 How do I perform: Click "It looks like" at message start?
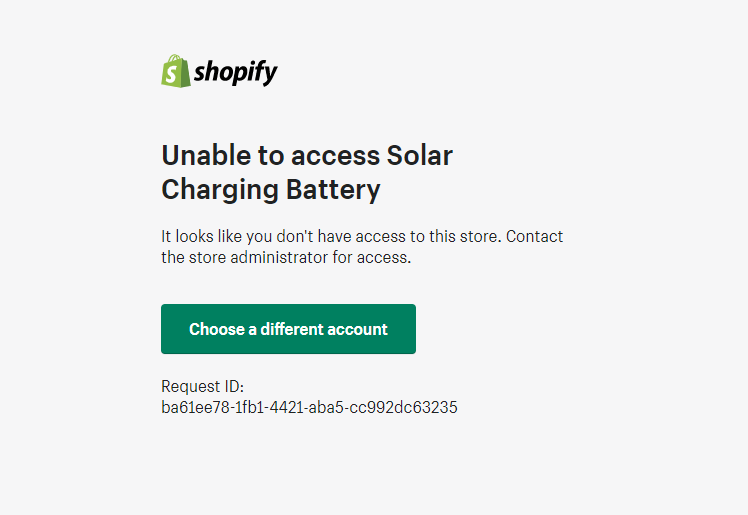click(x=201, y=236)
